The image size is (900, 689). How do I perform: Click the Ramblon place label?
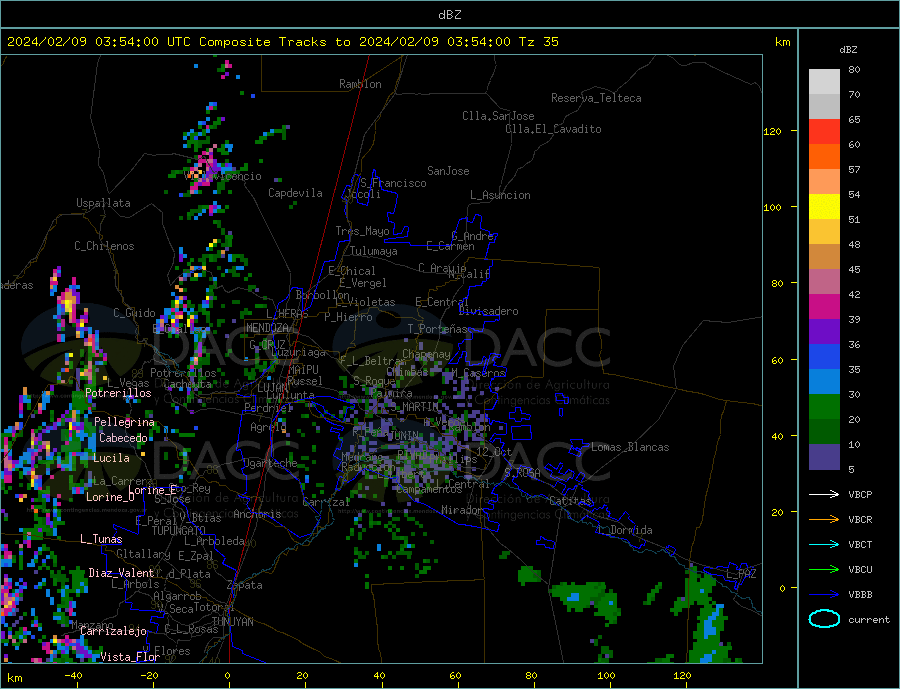[x=360, y=84]
